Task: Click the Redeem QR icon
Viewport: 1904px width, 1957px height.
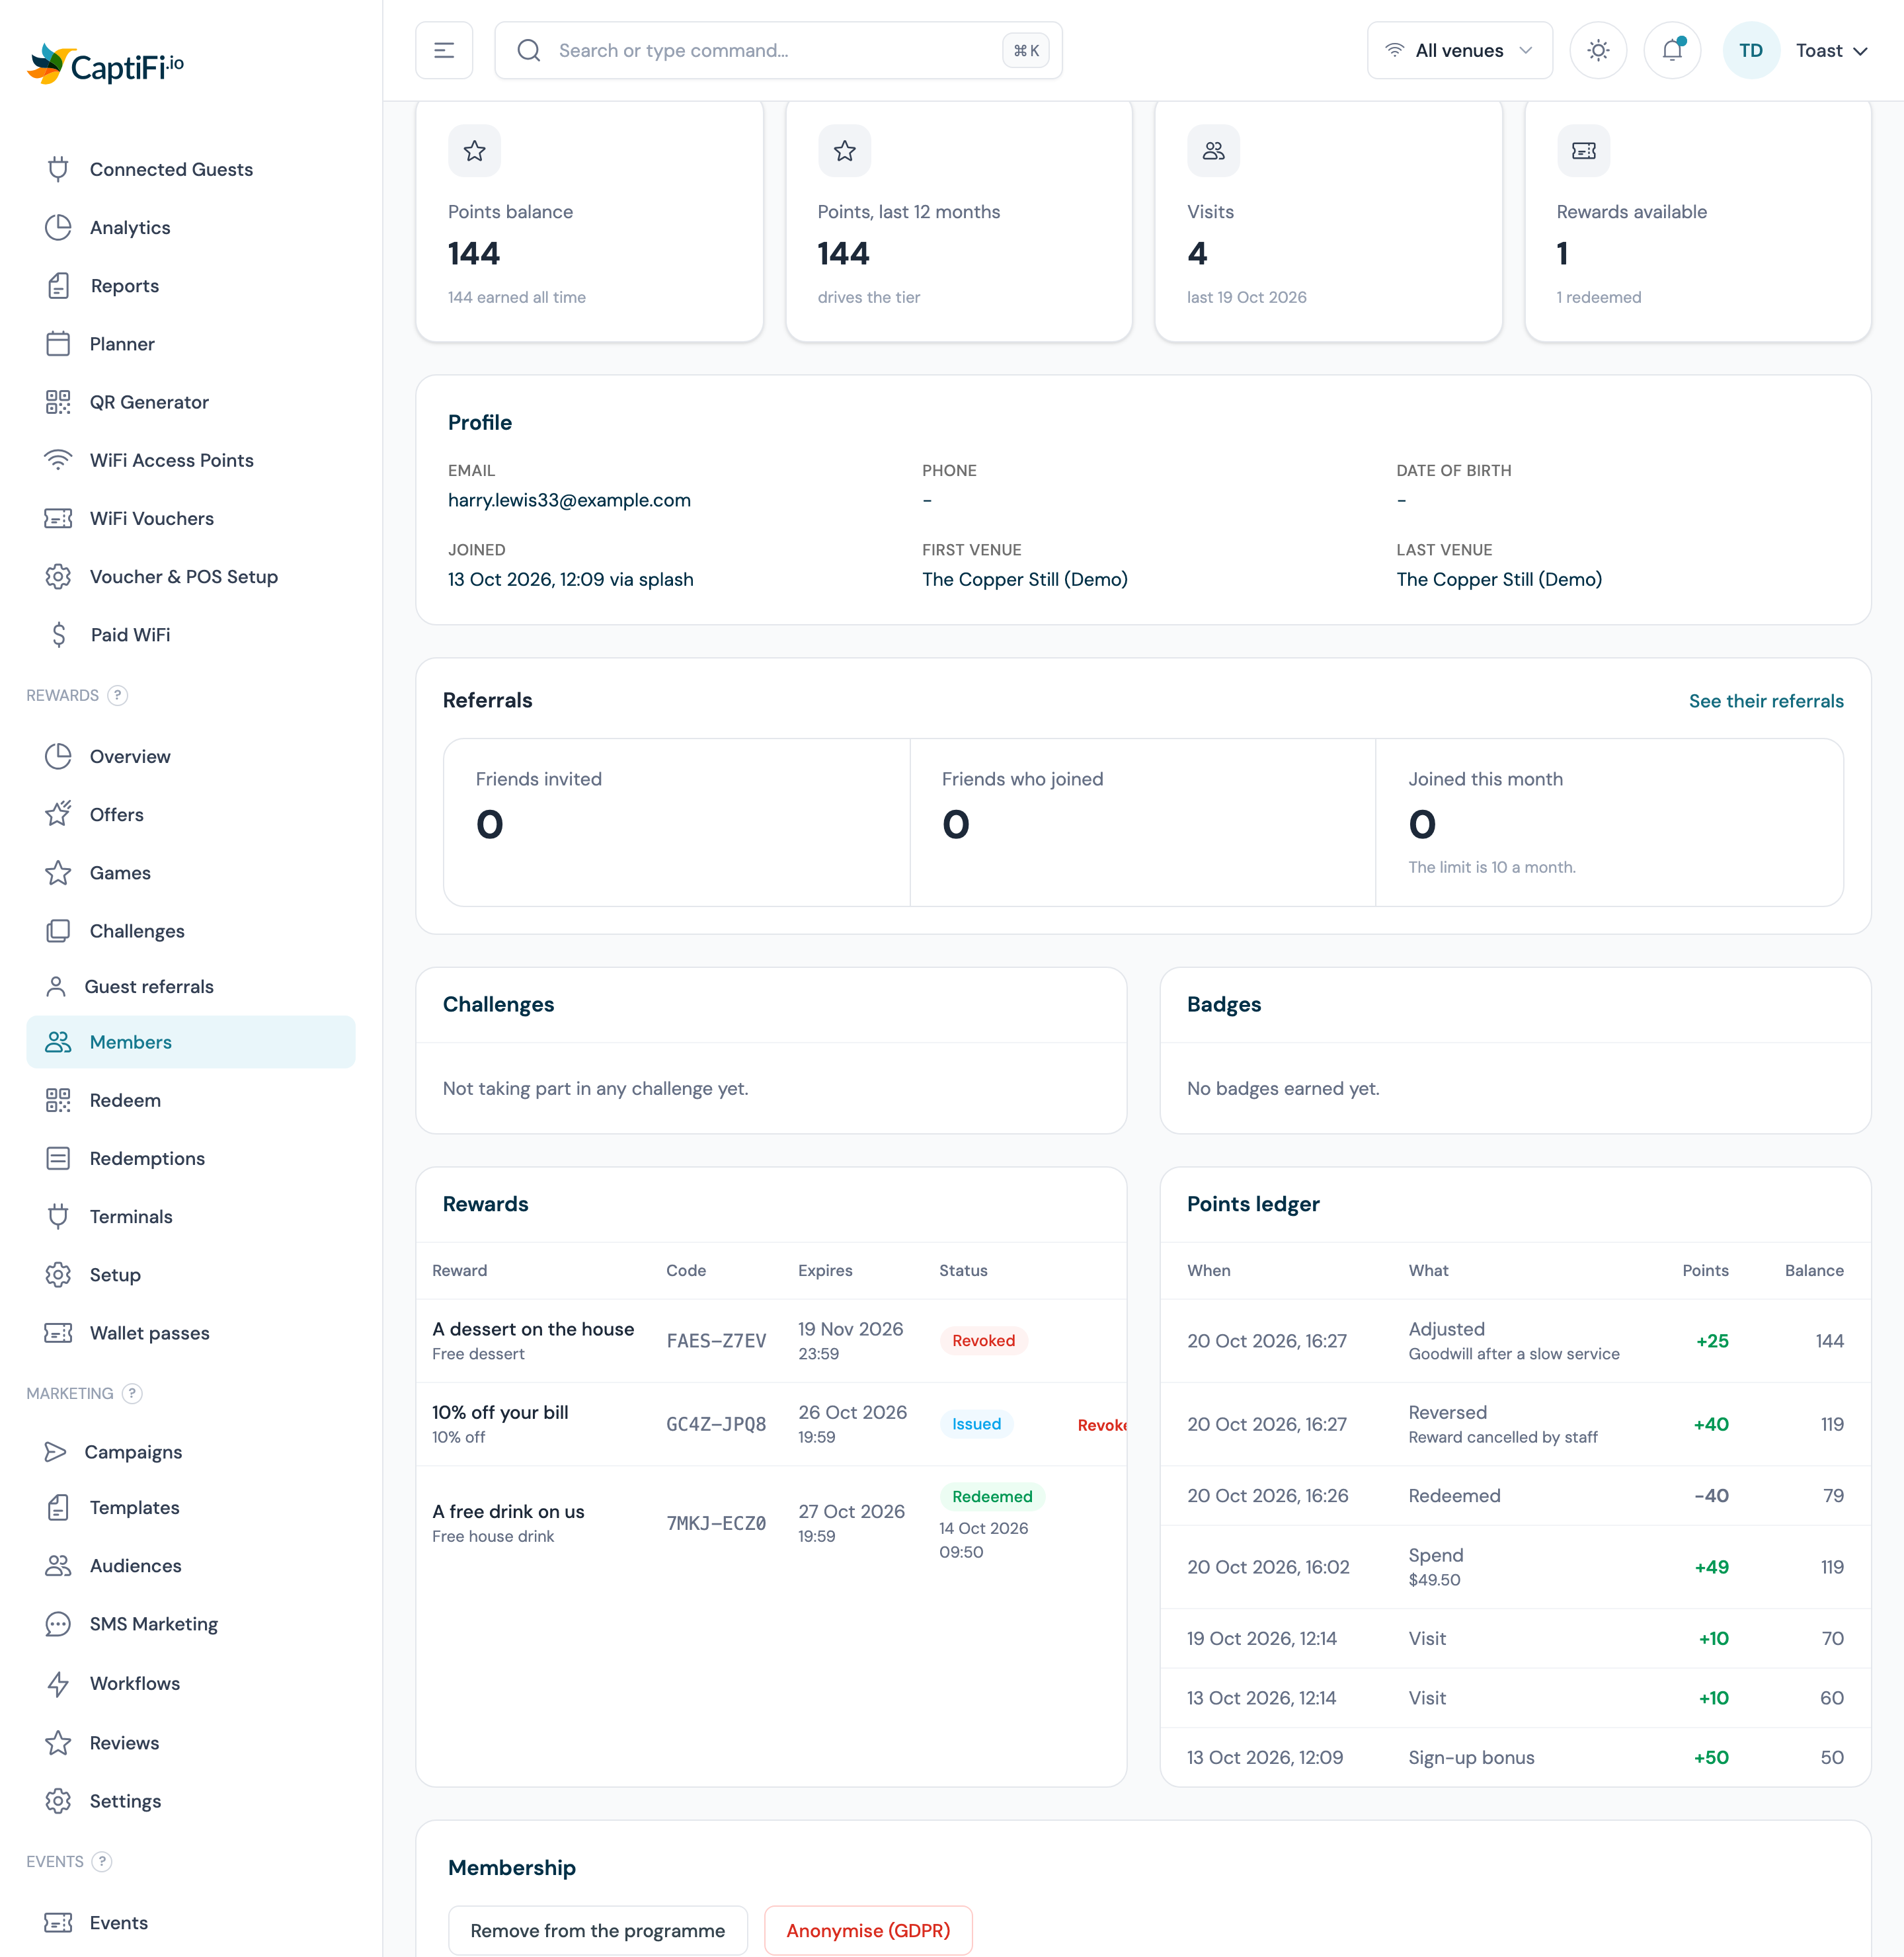Action: [58, 1100]
